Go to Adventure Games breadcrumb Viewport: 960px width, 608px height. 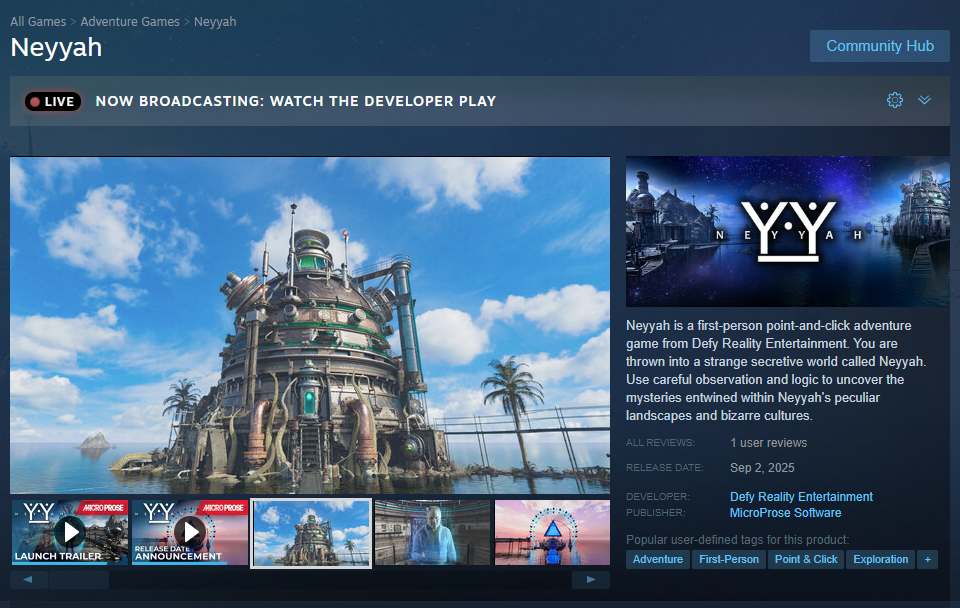coord(130,21)
